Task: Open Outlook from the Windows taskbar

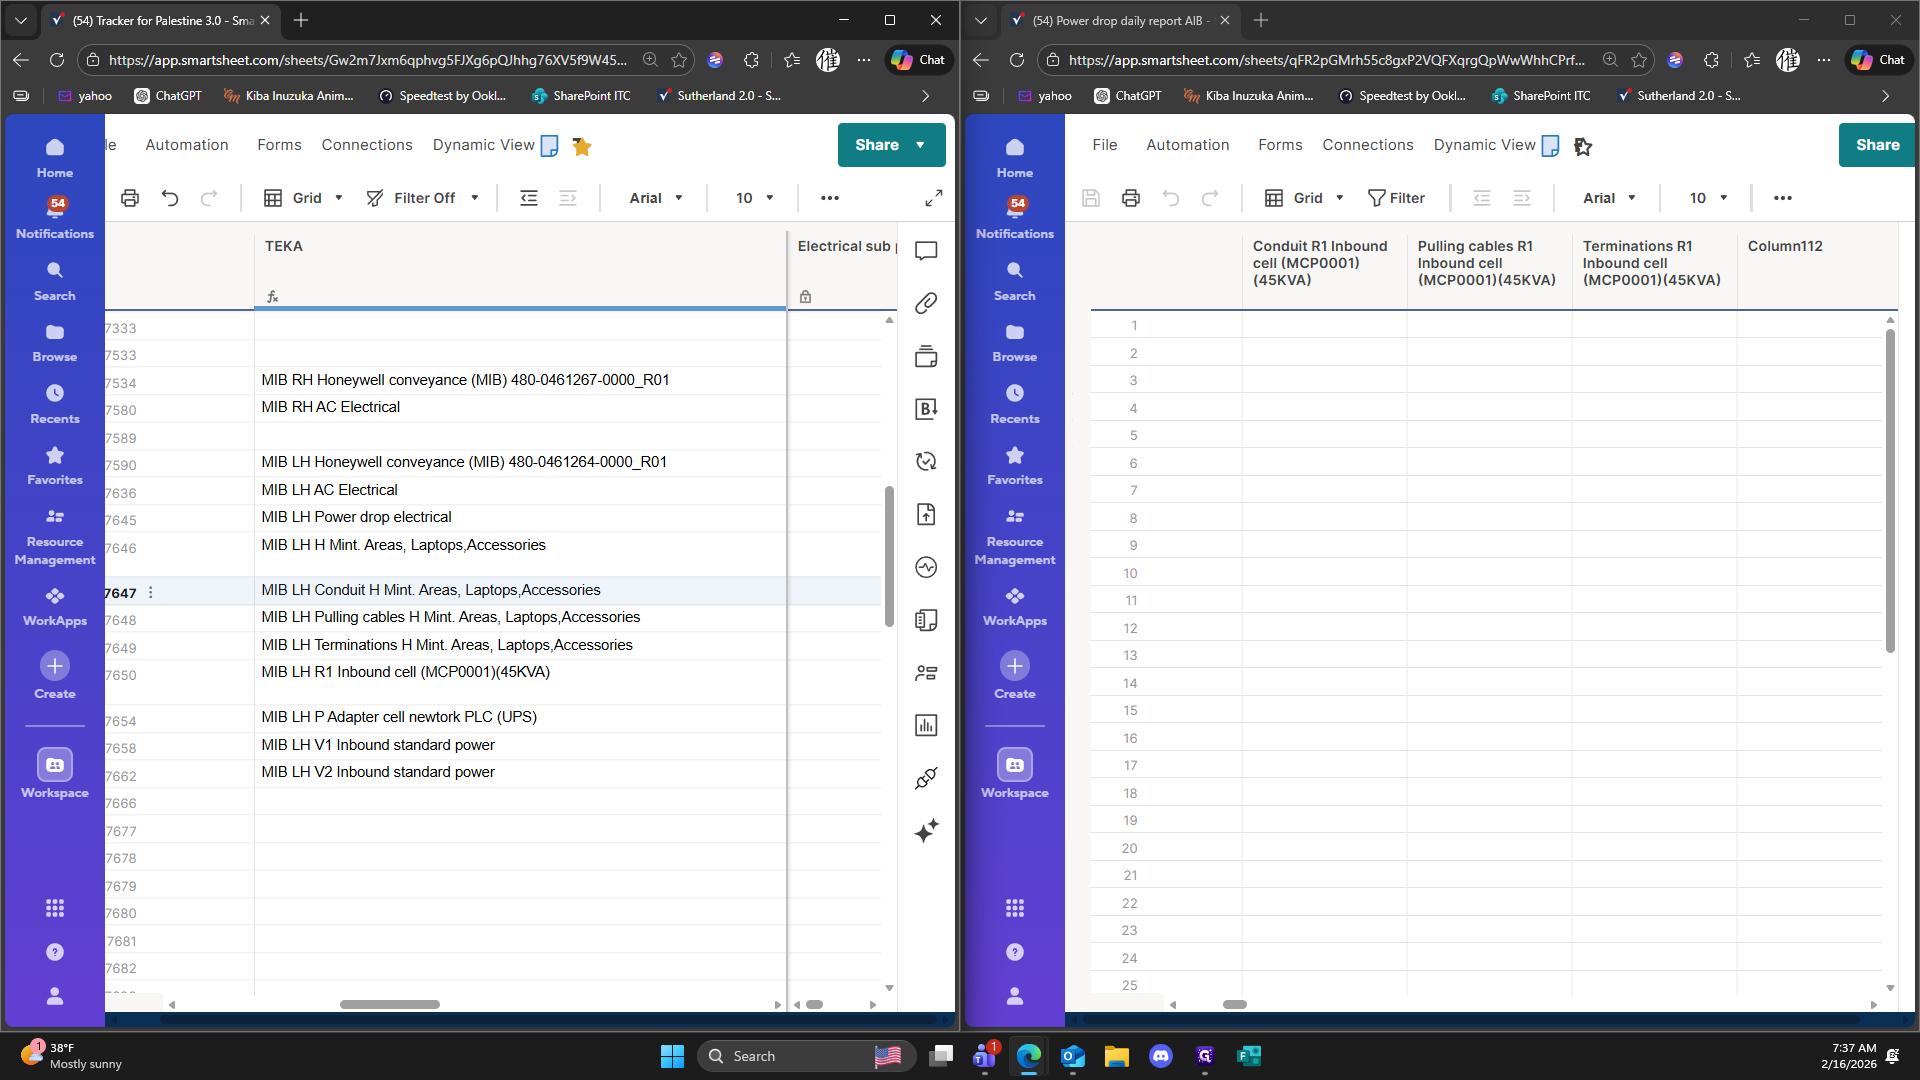Action: 1073,1056
